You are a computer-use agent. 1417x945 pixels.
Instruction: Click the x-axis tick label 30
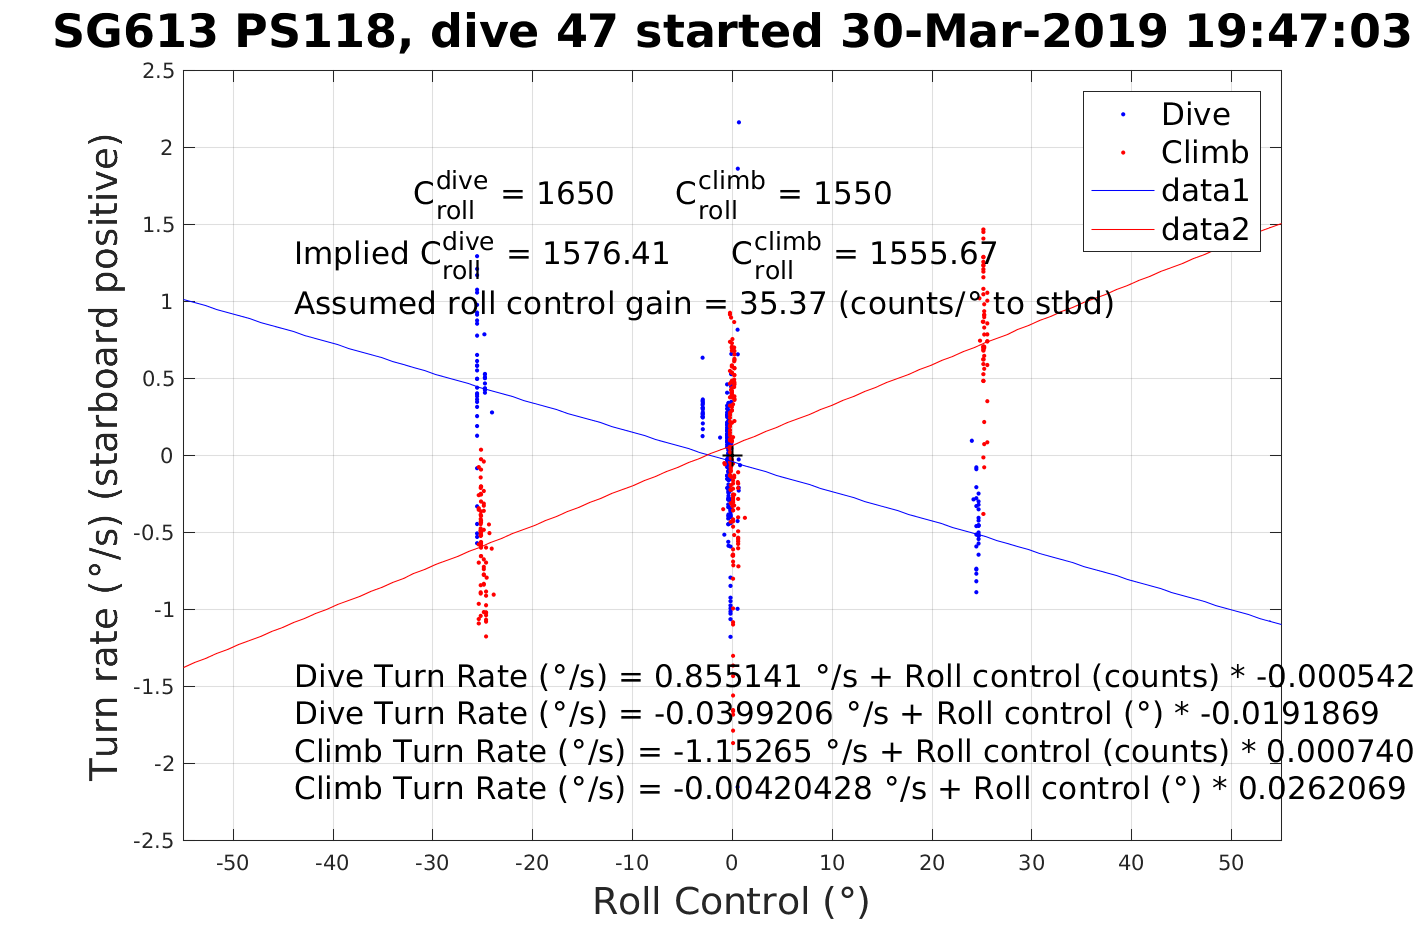pos(1031,863)
